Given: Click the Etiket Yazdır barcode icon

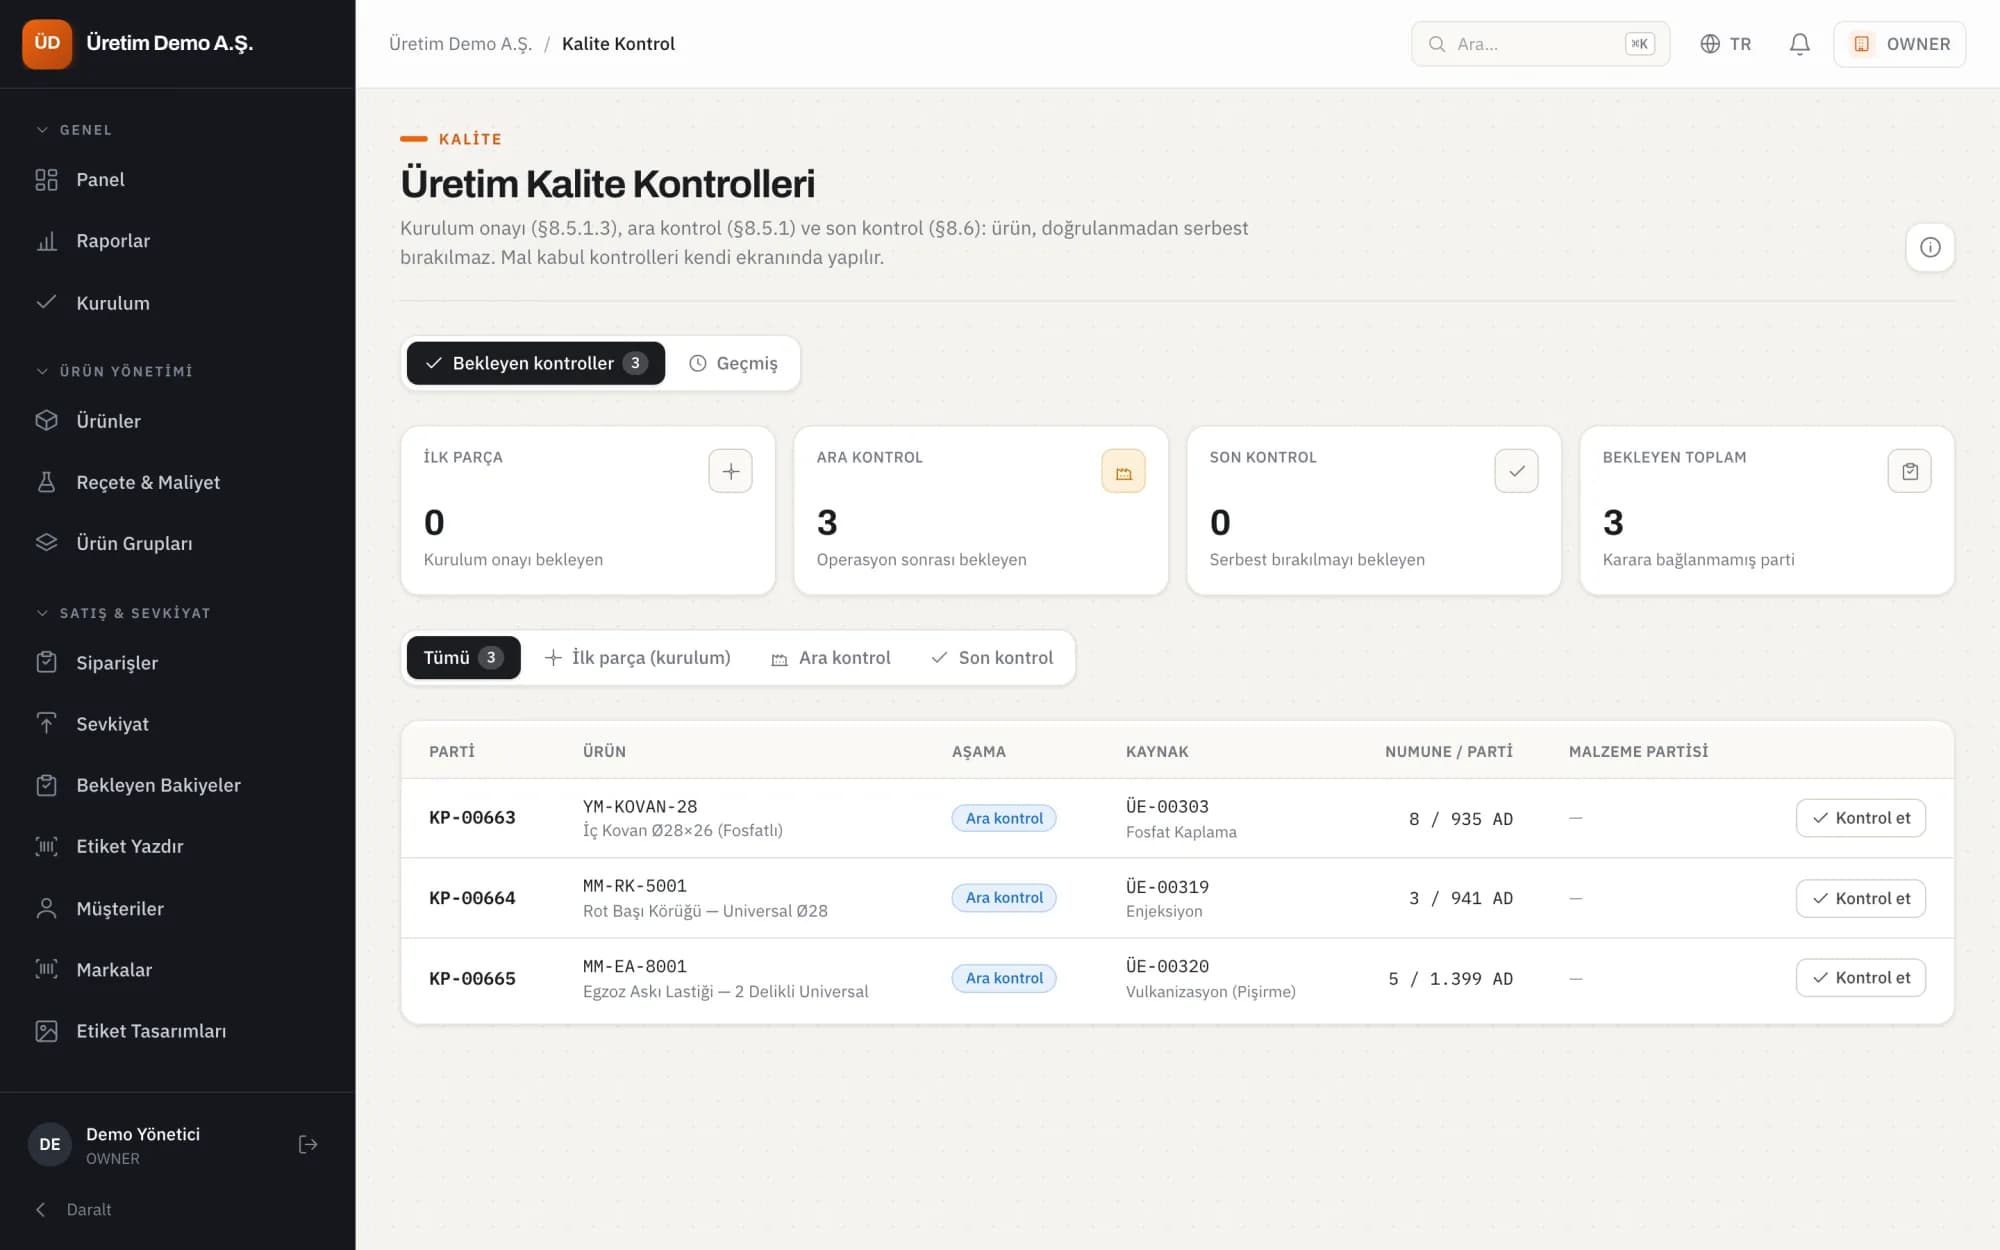Looking at the screenshot, I should pyautogui.click(x=46, y=846).
